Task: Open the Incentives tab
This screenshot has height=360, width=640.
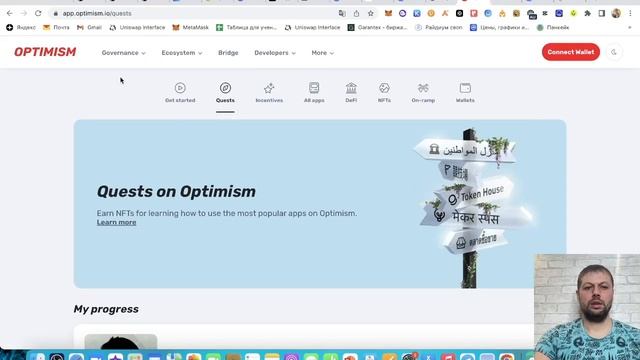Action: pyautogui.click(x=269, y=93)
